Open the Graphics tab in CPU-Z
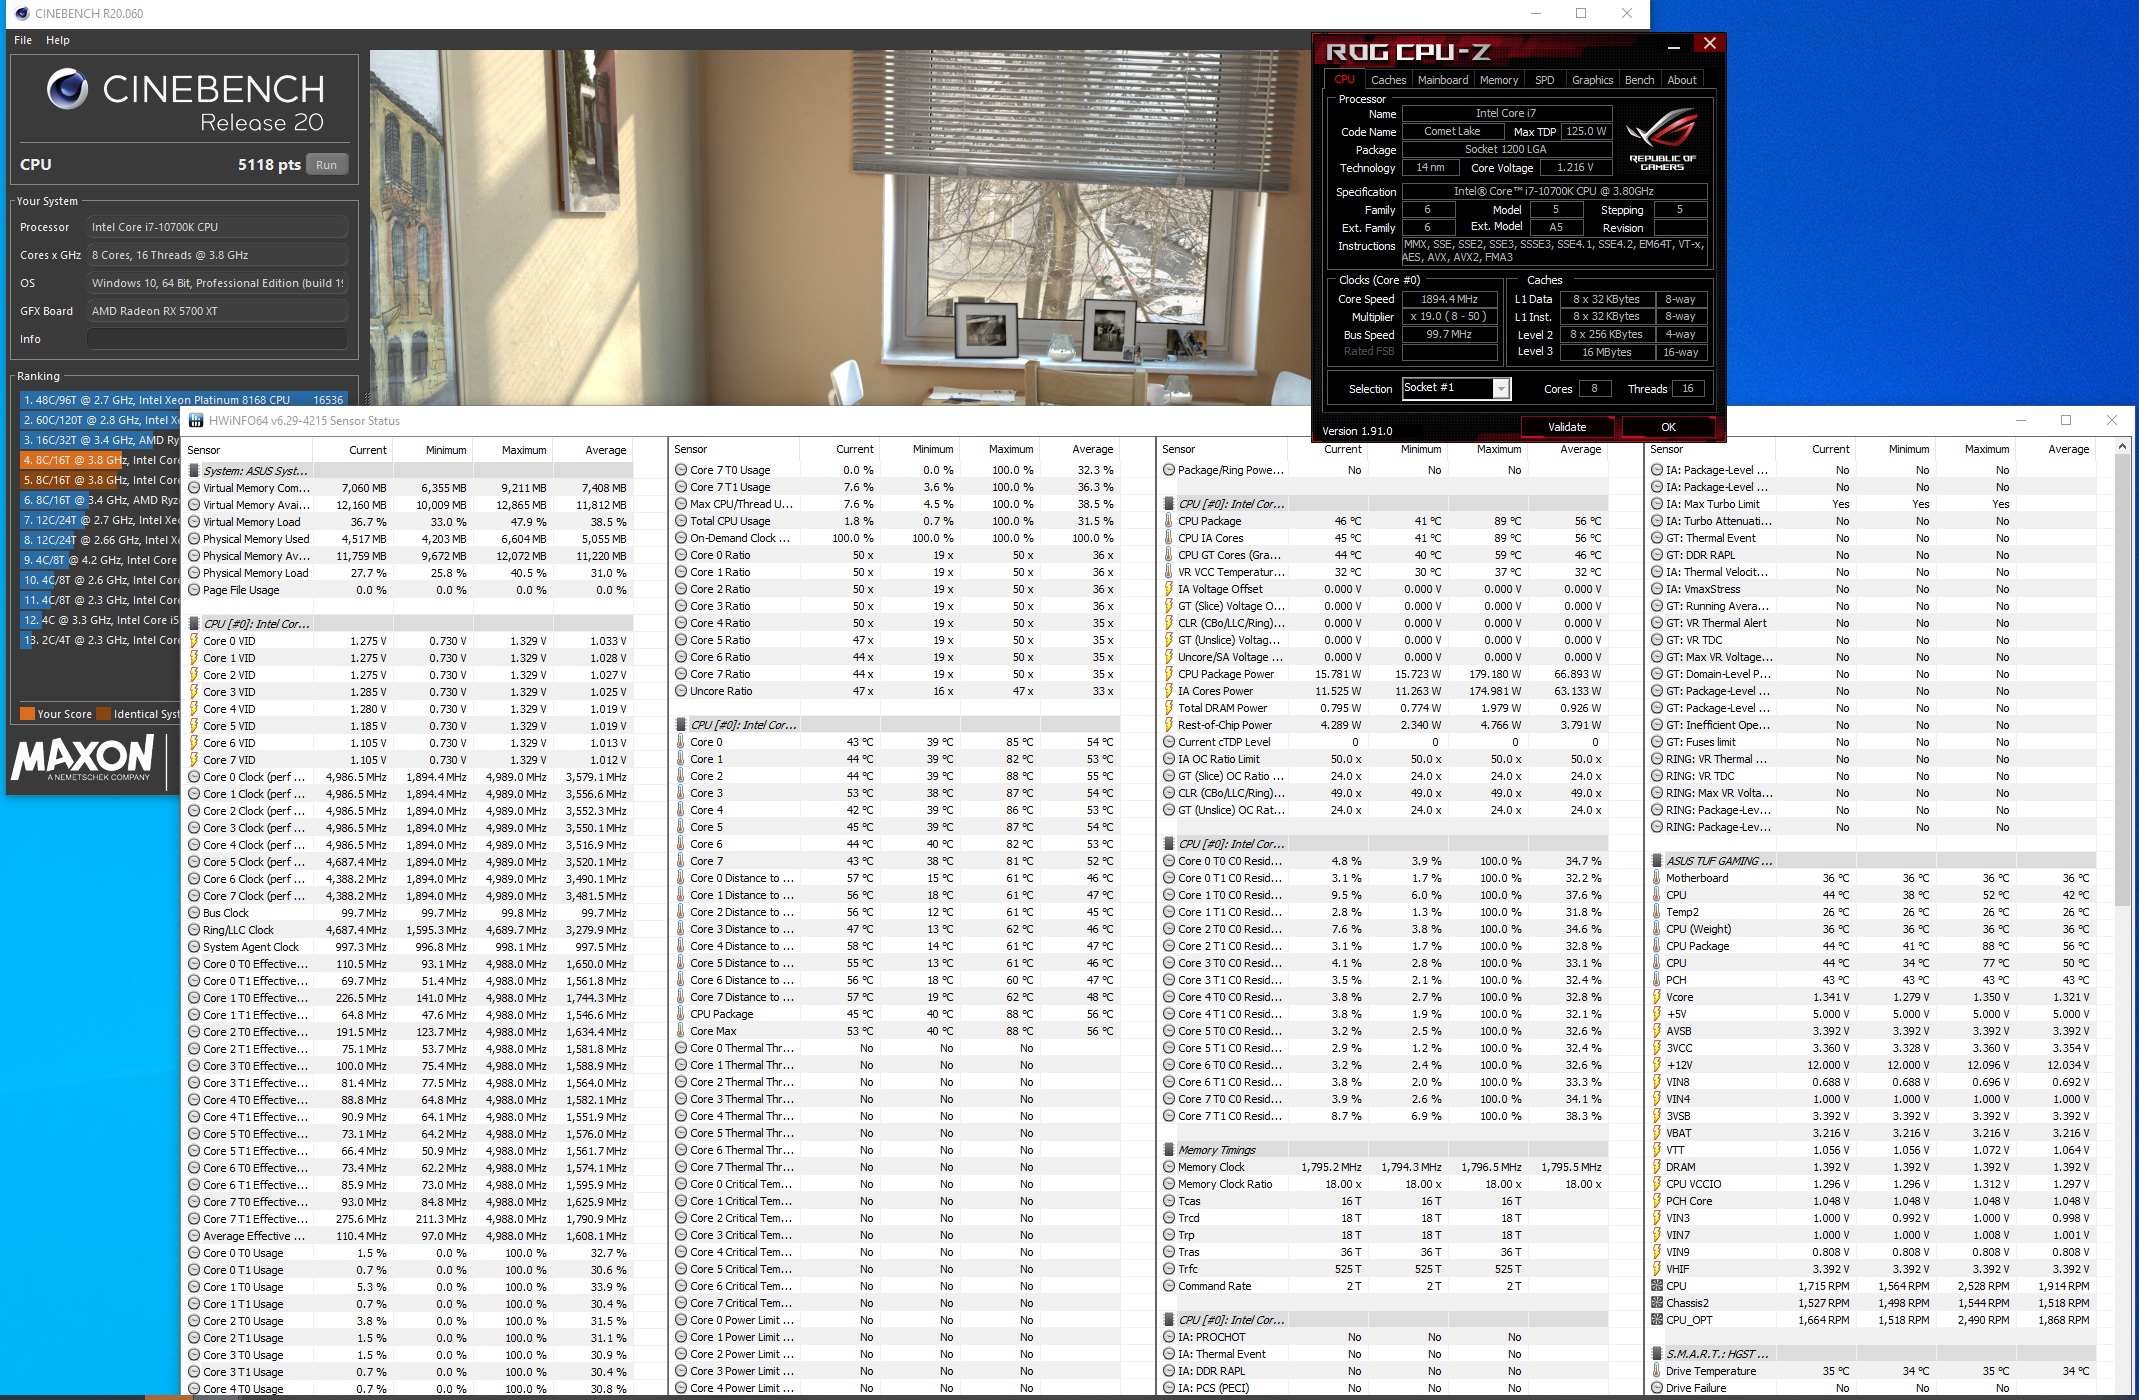This screenshot has height=1400, width=2139. 1592,80
